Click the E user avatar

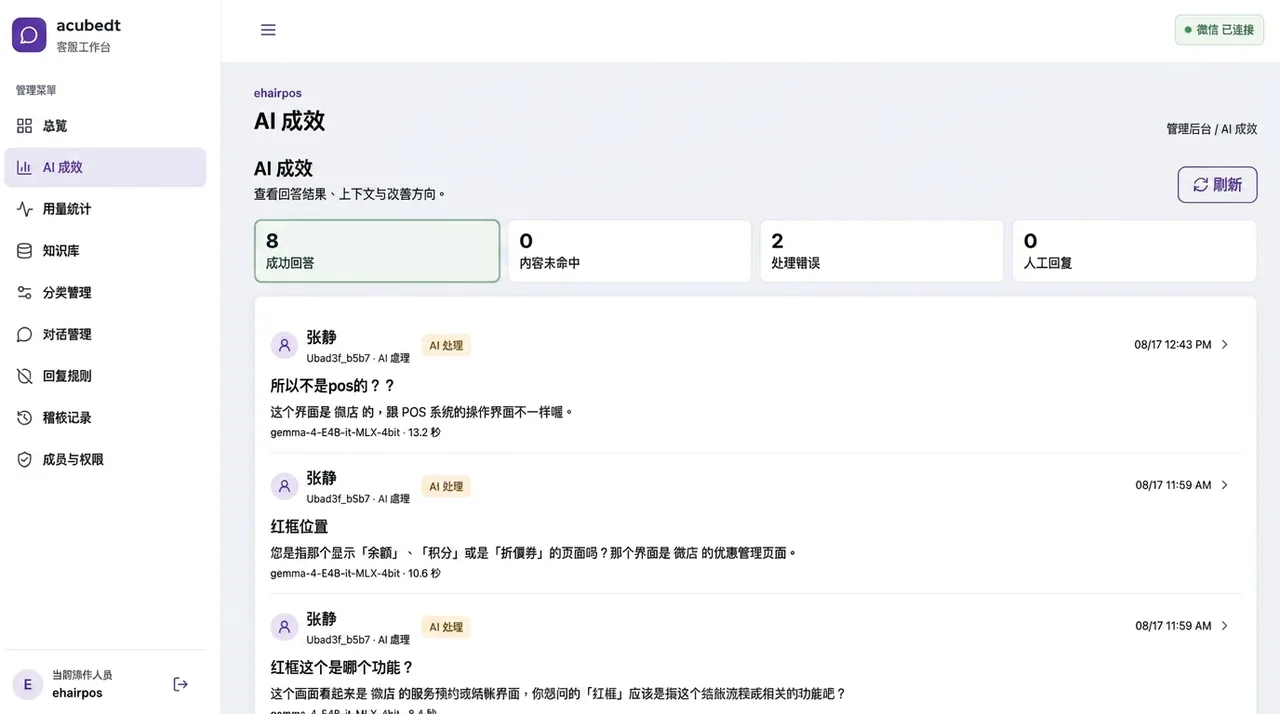point(27,684)
